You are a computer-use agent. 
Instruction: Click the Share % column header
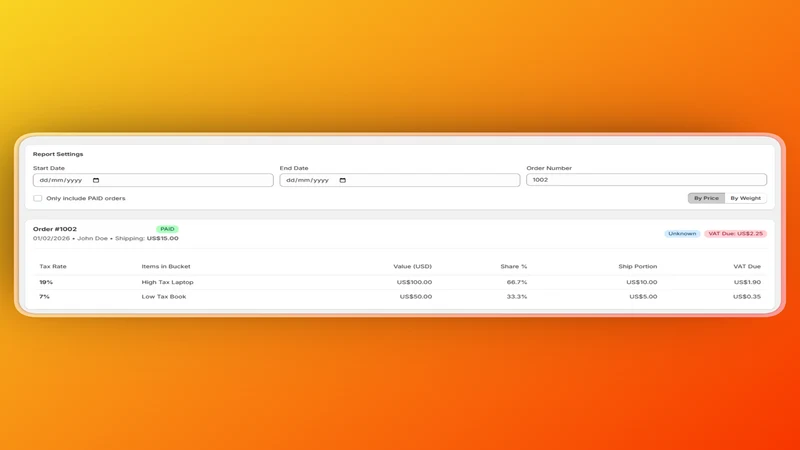514,266
